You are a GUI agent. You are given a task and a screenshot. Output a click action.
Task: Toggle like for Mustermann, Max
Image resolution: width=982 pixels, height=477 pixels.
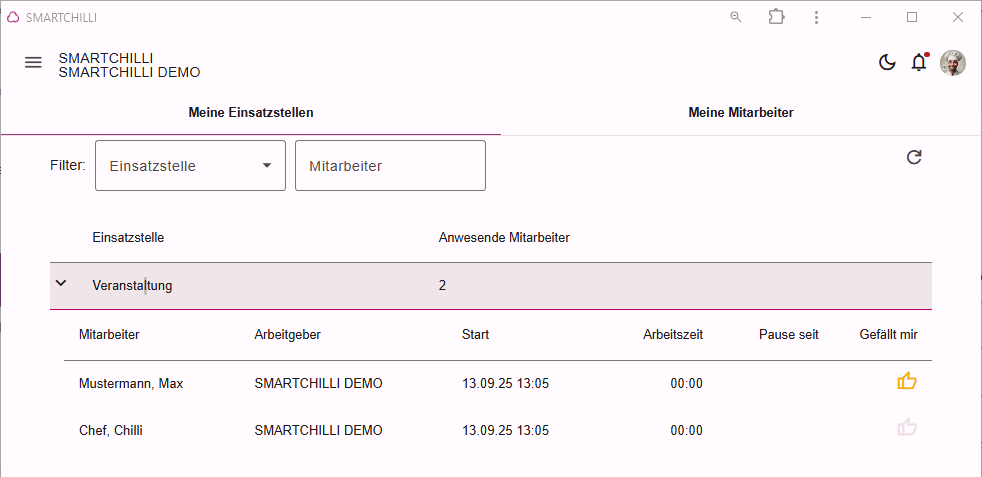pyautogui.click(x=907, y=381)
